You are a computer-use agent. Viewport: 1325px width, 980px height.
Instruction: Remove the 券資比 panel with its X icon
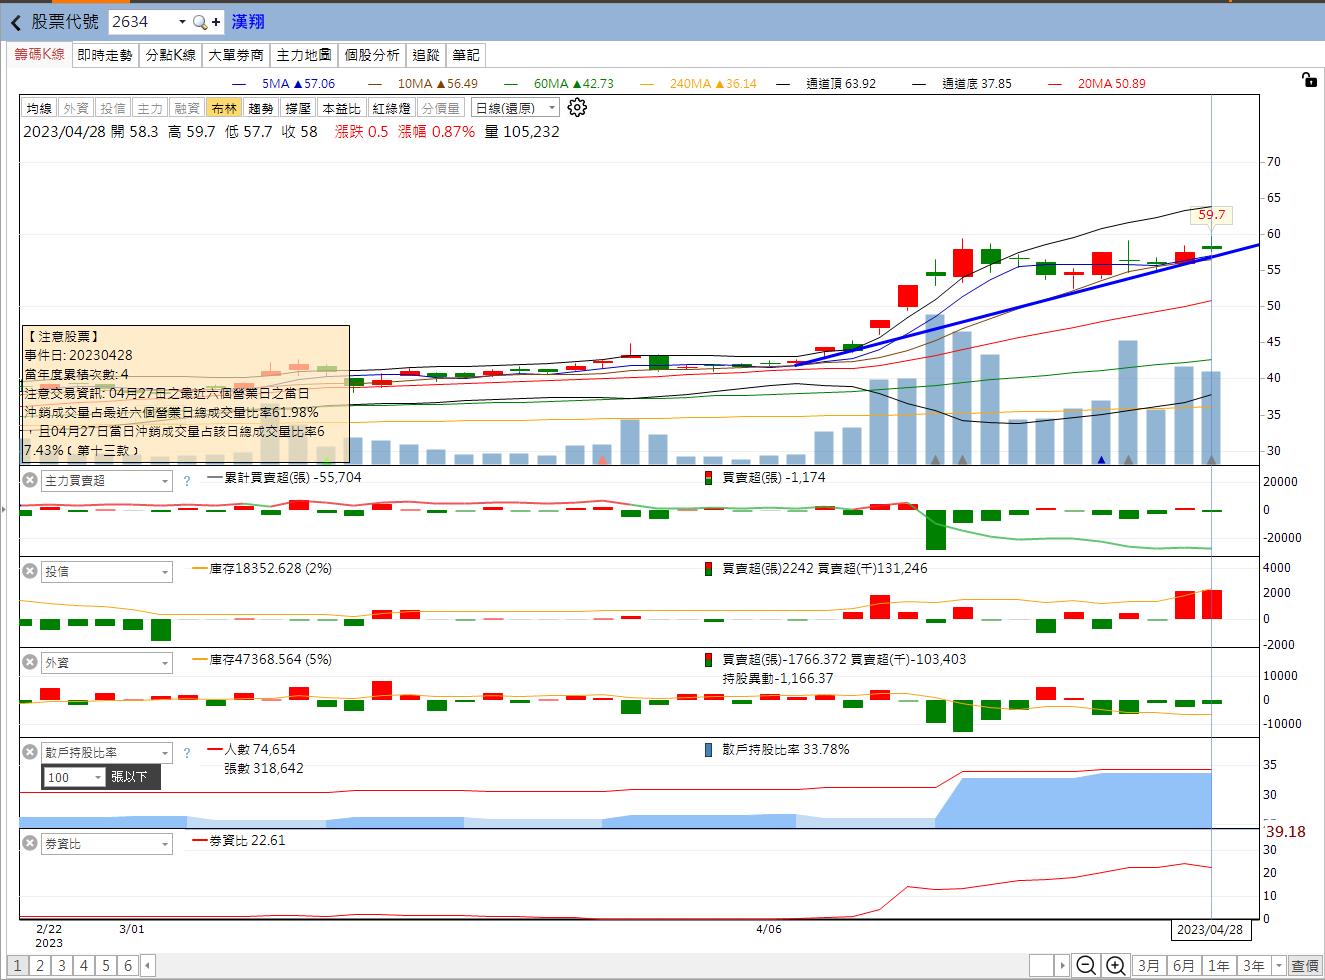[30, 844]
